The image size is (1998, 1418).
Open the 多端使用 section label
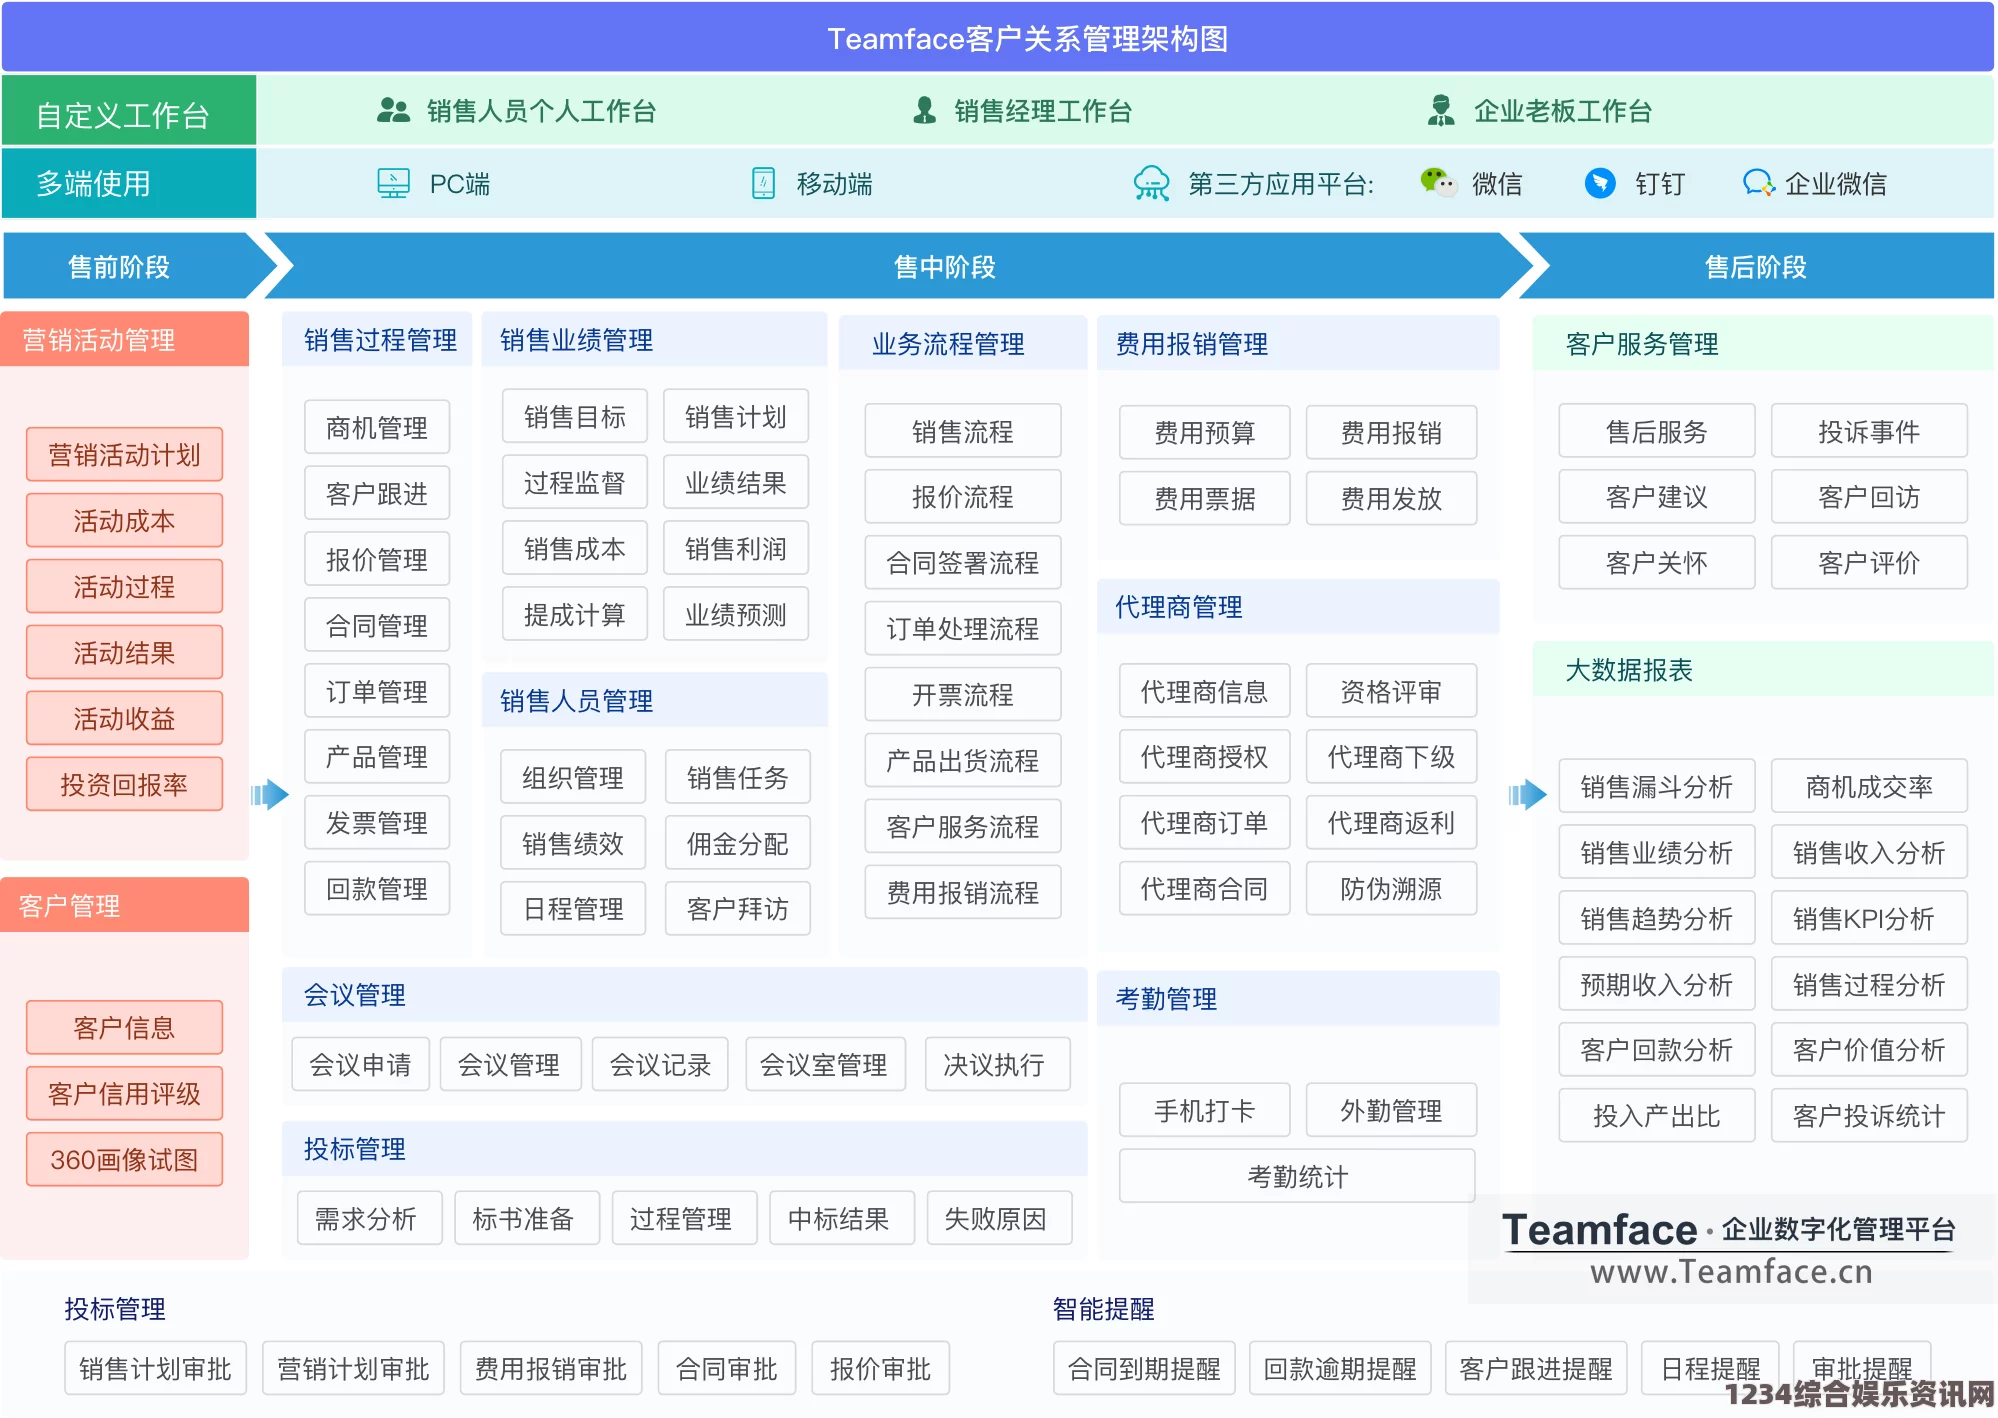[x=128, y=183]
